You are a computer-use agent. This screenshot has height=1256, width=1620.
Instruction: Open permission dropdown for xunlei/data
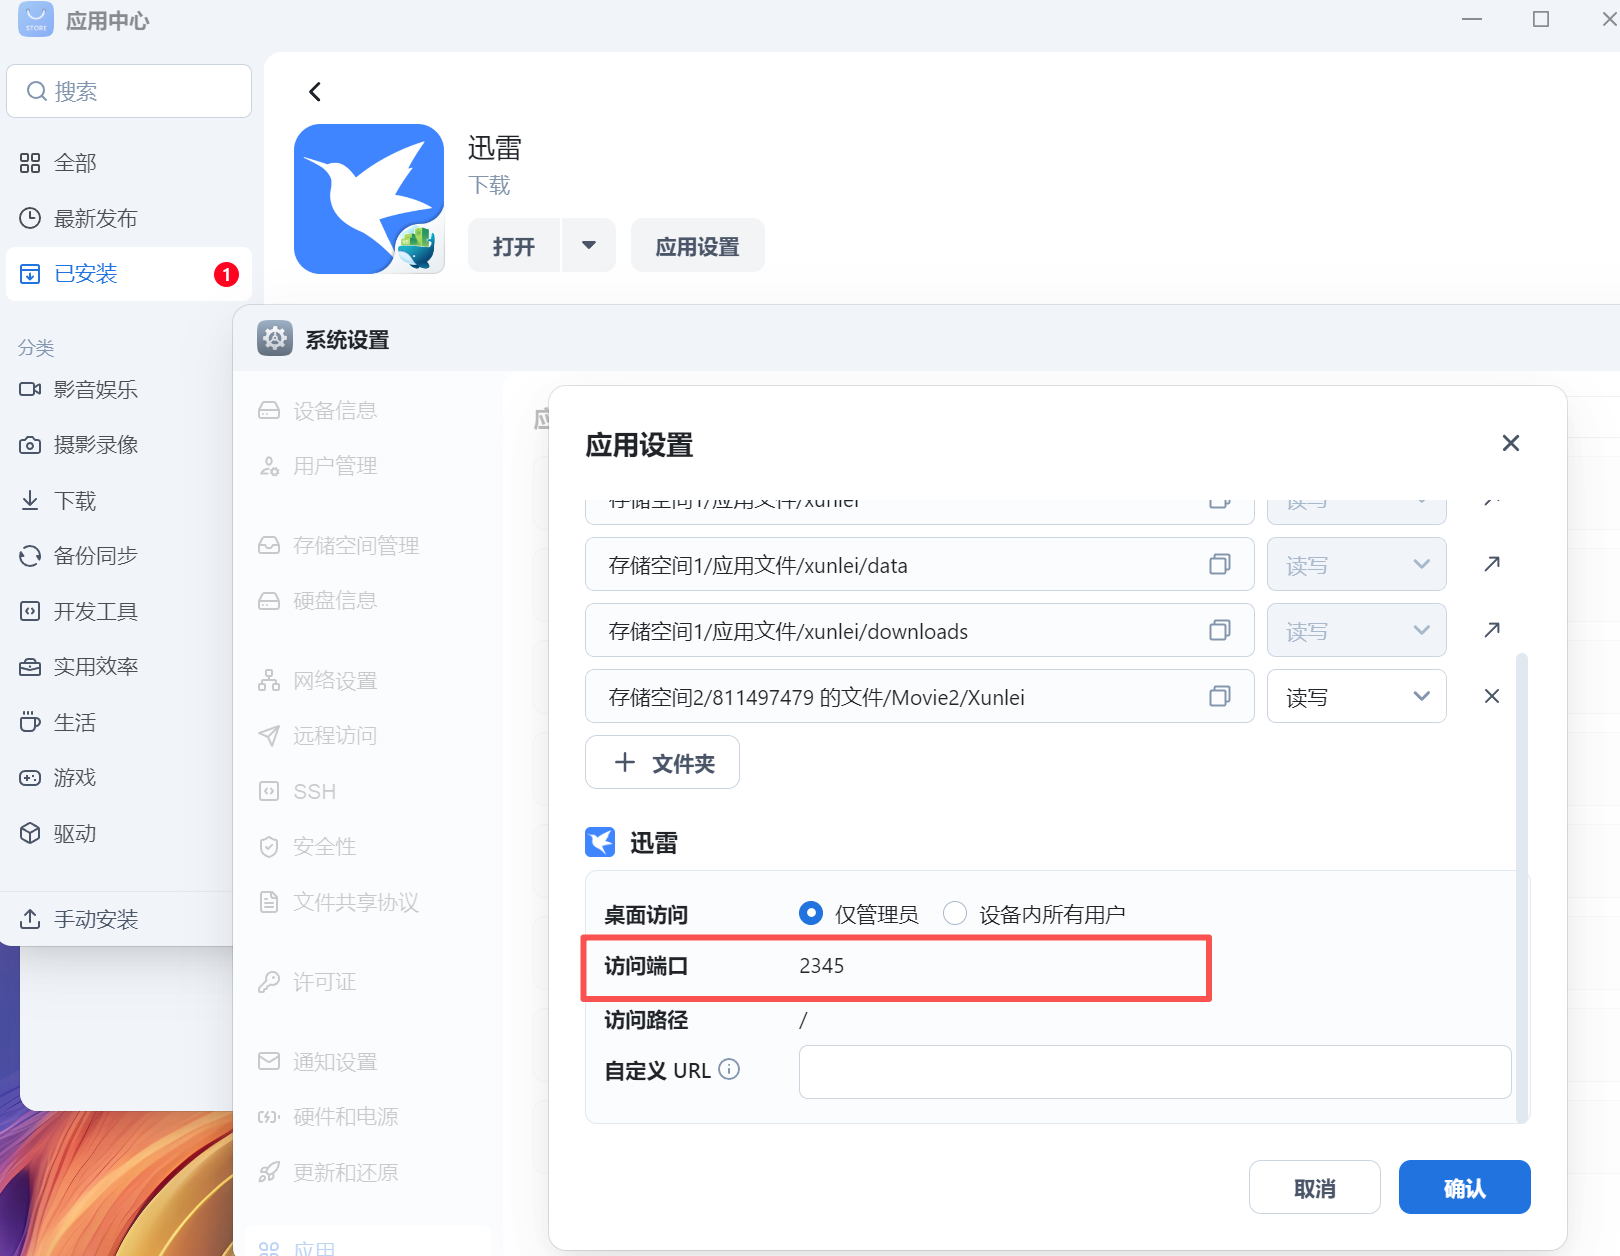point(1357,564)
